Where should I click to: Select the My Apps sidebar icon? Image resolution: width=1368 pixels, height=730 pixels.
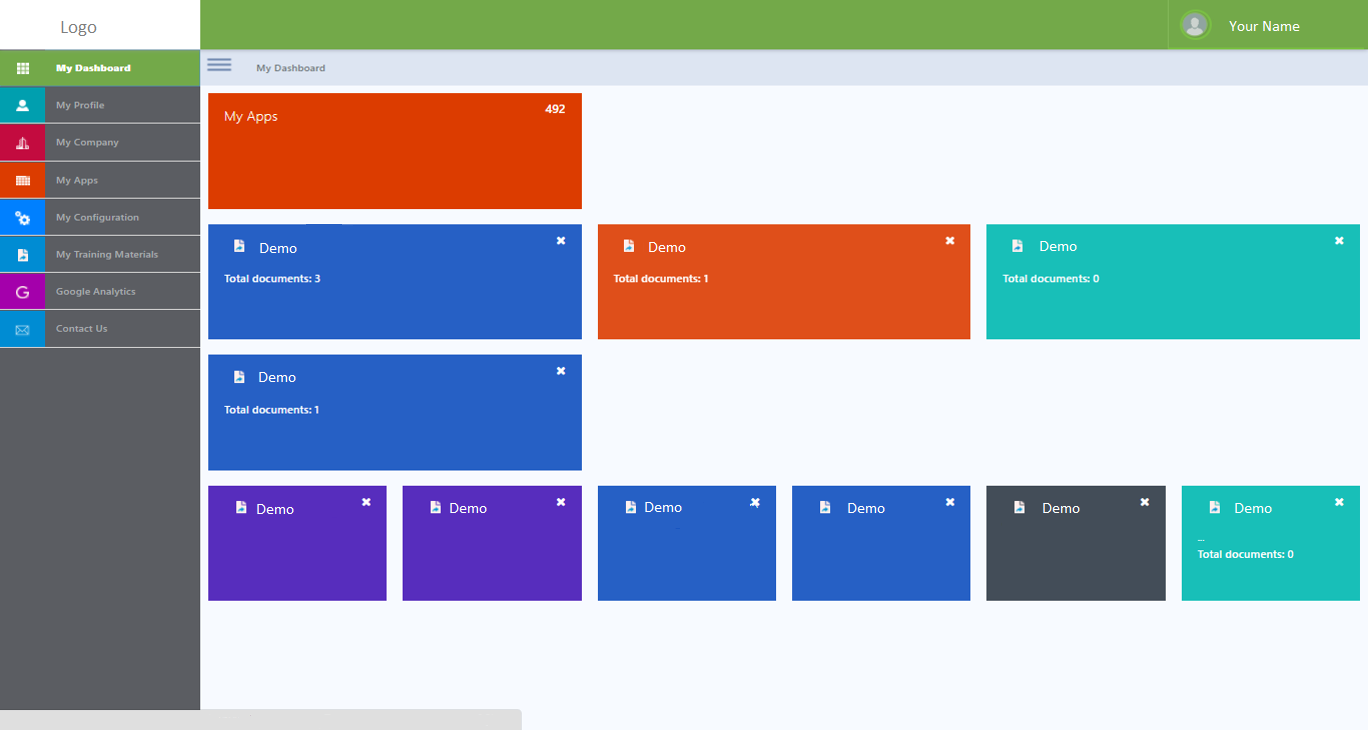[x=23, y=180]
